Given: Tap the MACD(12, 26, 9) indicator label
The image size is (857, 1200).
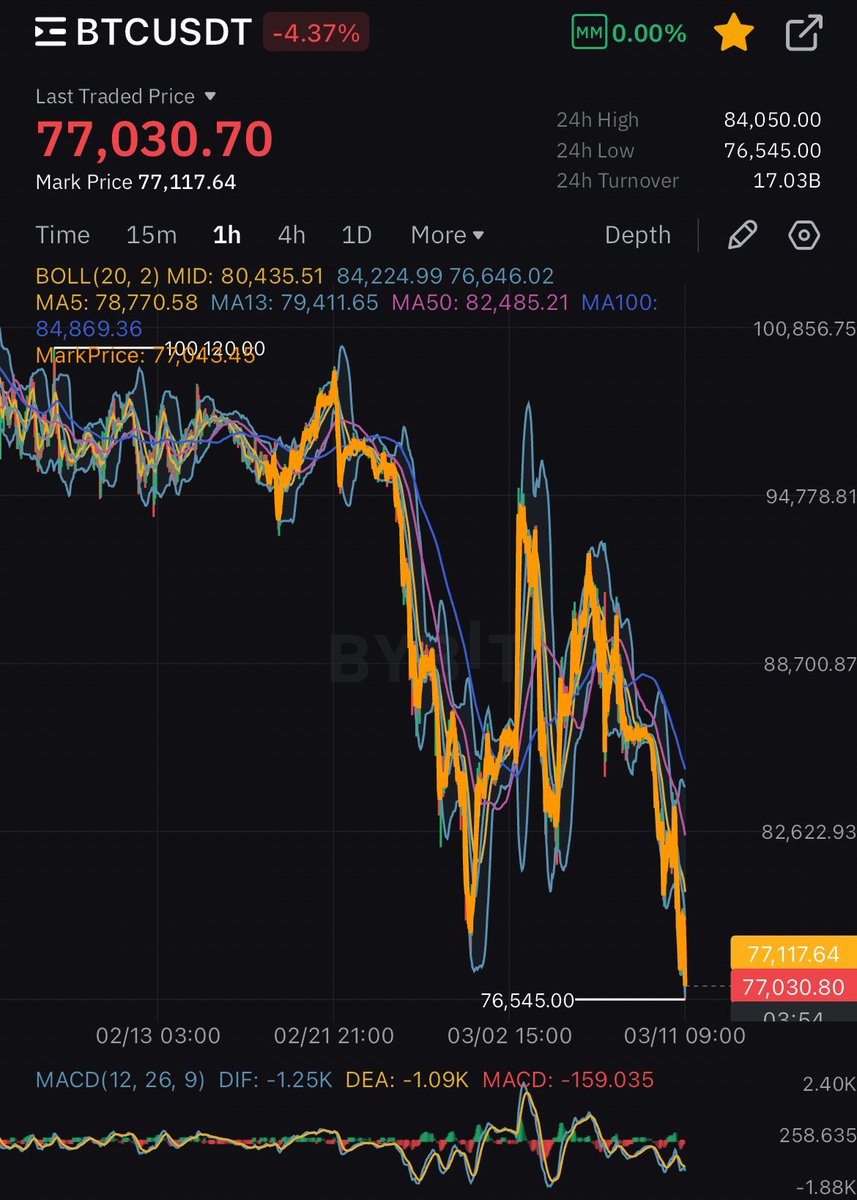Looking at the screenshot, I should pyautogui.click(x=120, y=1080).
